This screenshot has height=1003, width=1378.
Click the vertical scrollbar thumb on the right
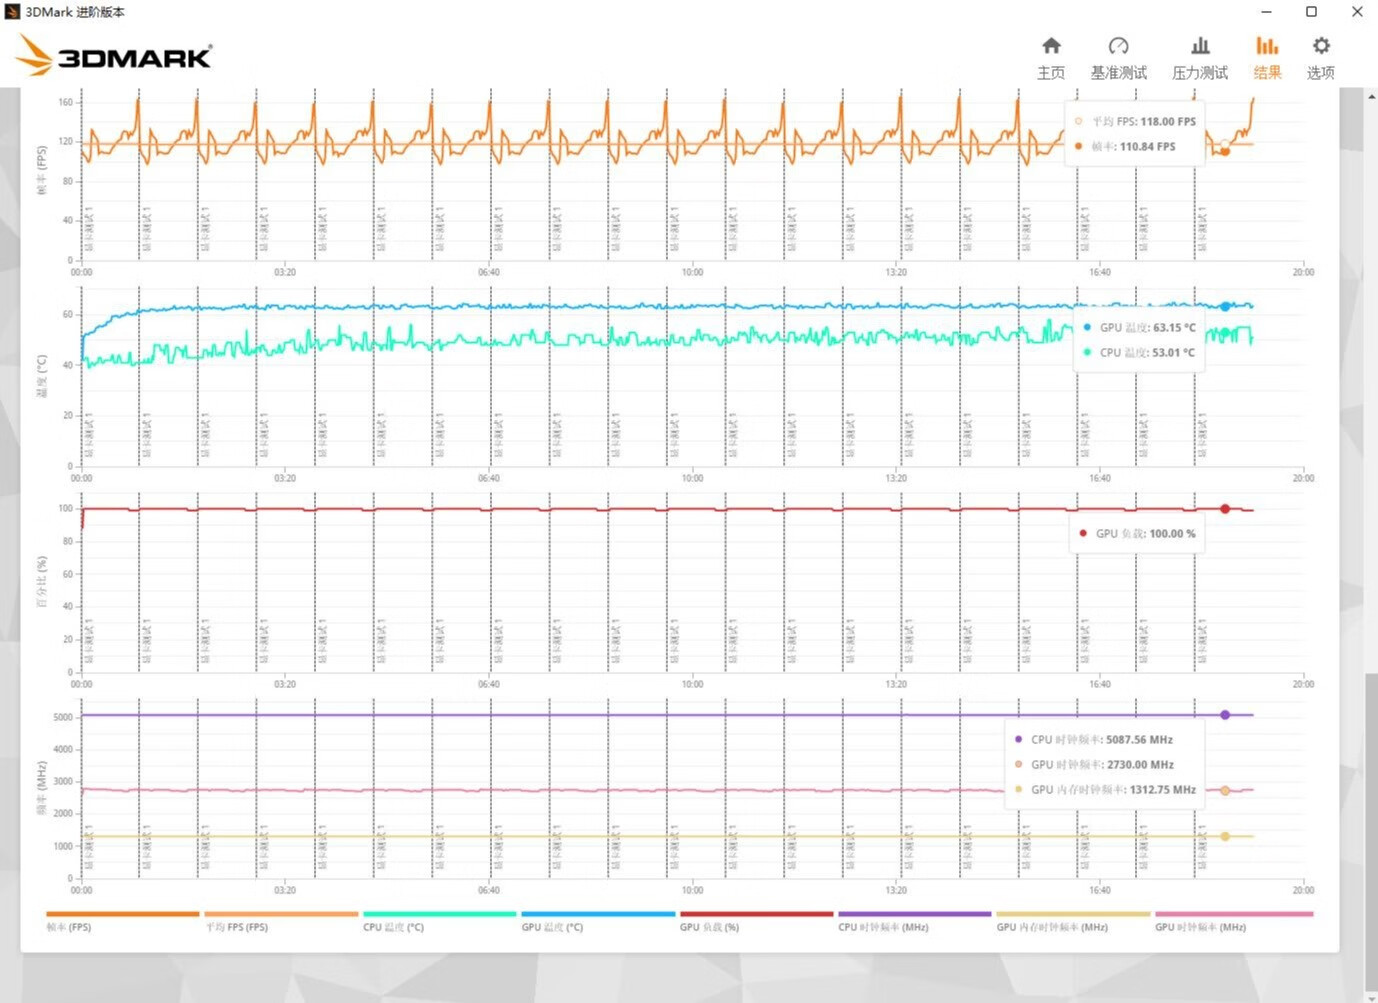(x=1371, y=830)
